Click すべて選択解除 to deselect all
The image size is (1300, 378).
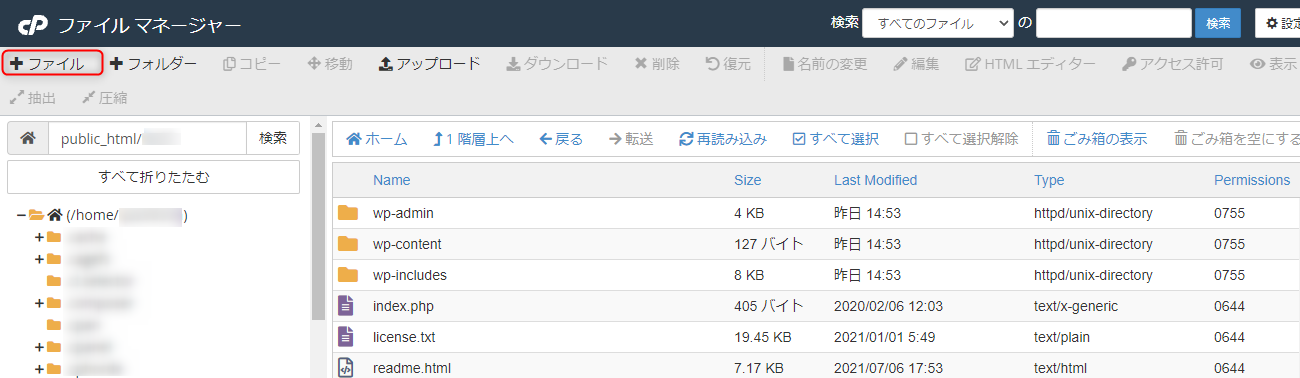(x=961, y=139)
